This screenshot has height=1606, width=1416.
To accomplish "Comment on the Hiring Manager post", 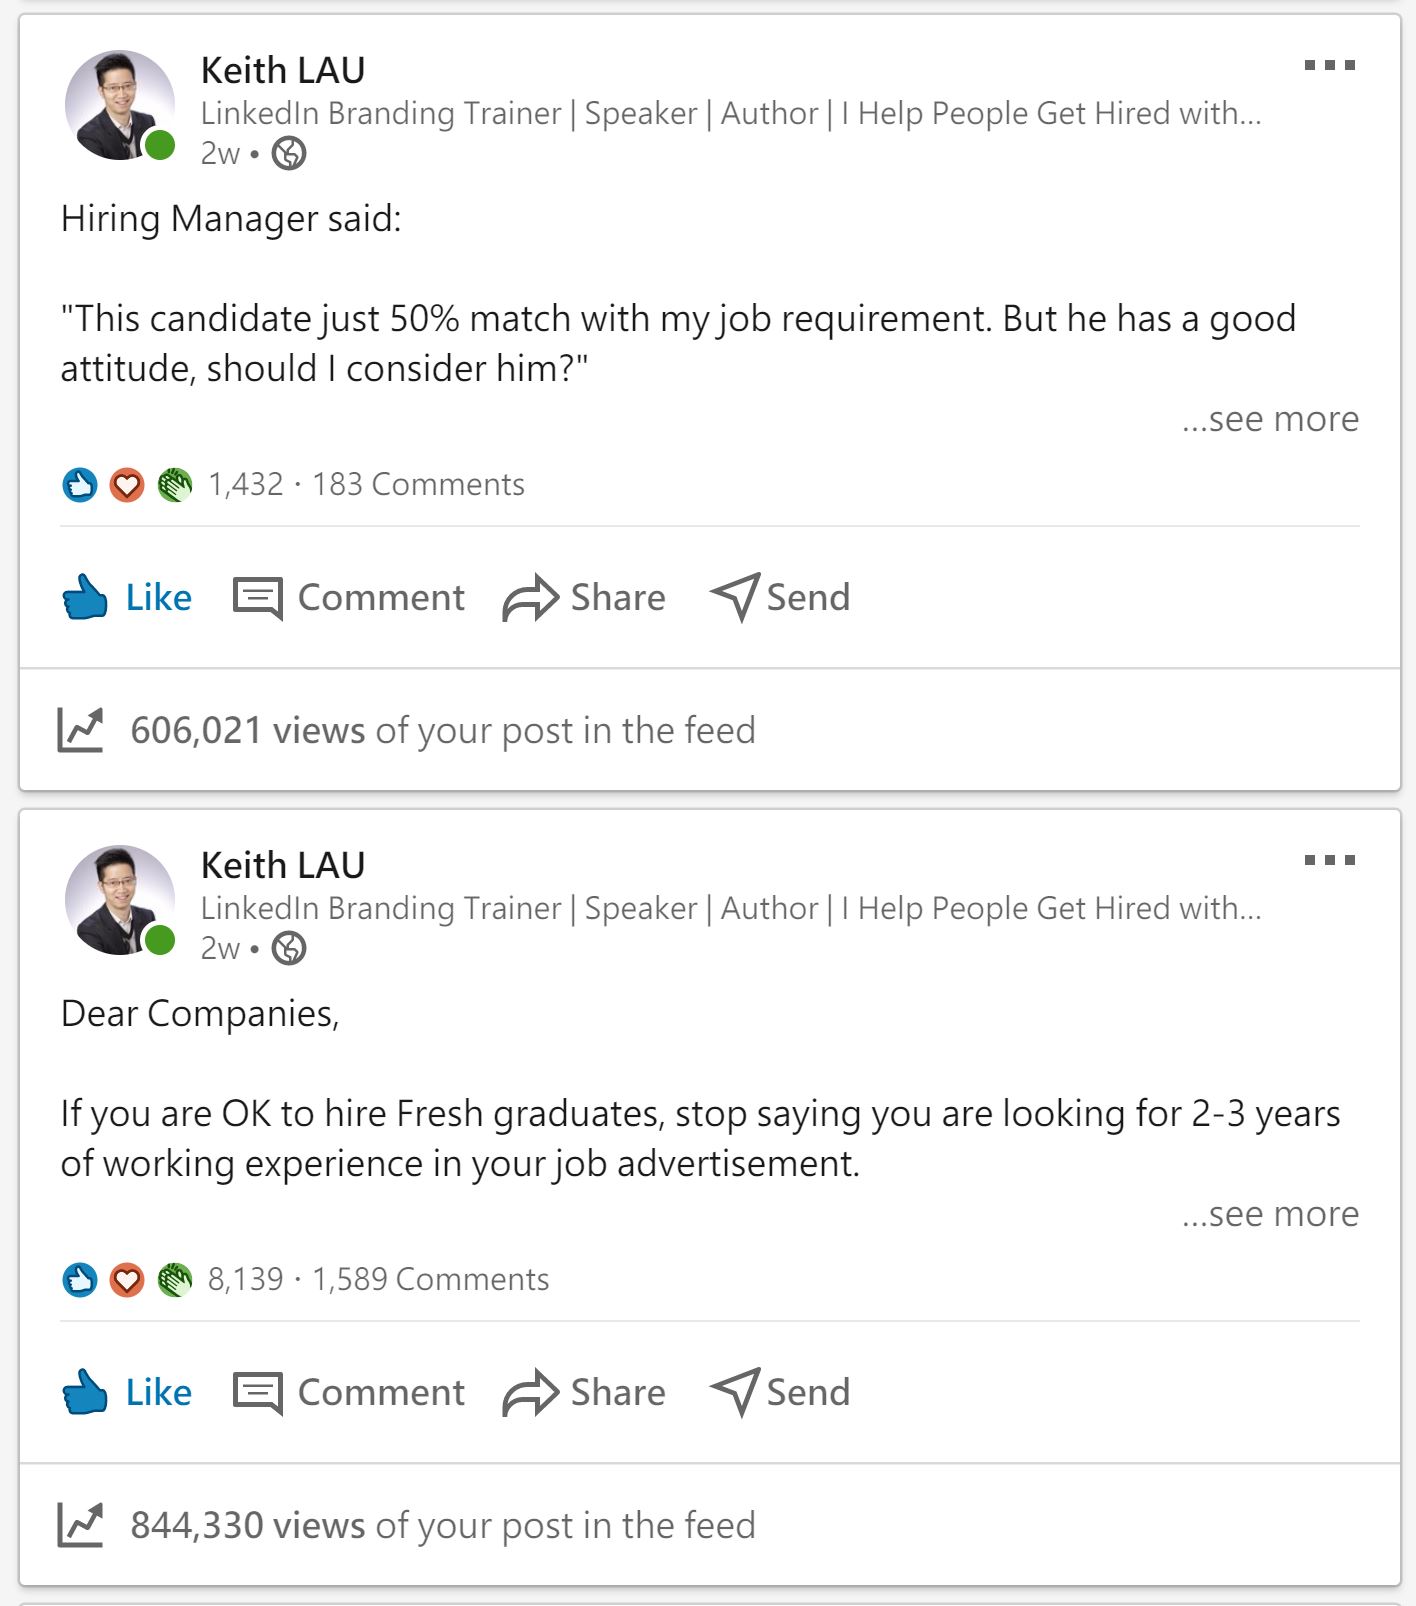I will pos(349,598).
